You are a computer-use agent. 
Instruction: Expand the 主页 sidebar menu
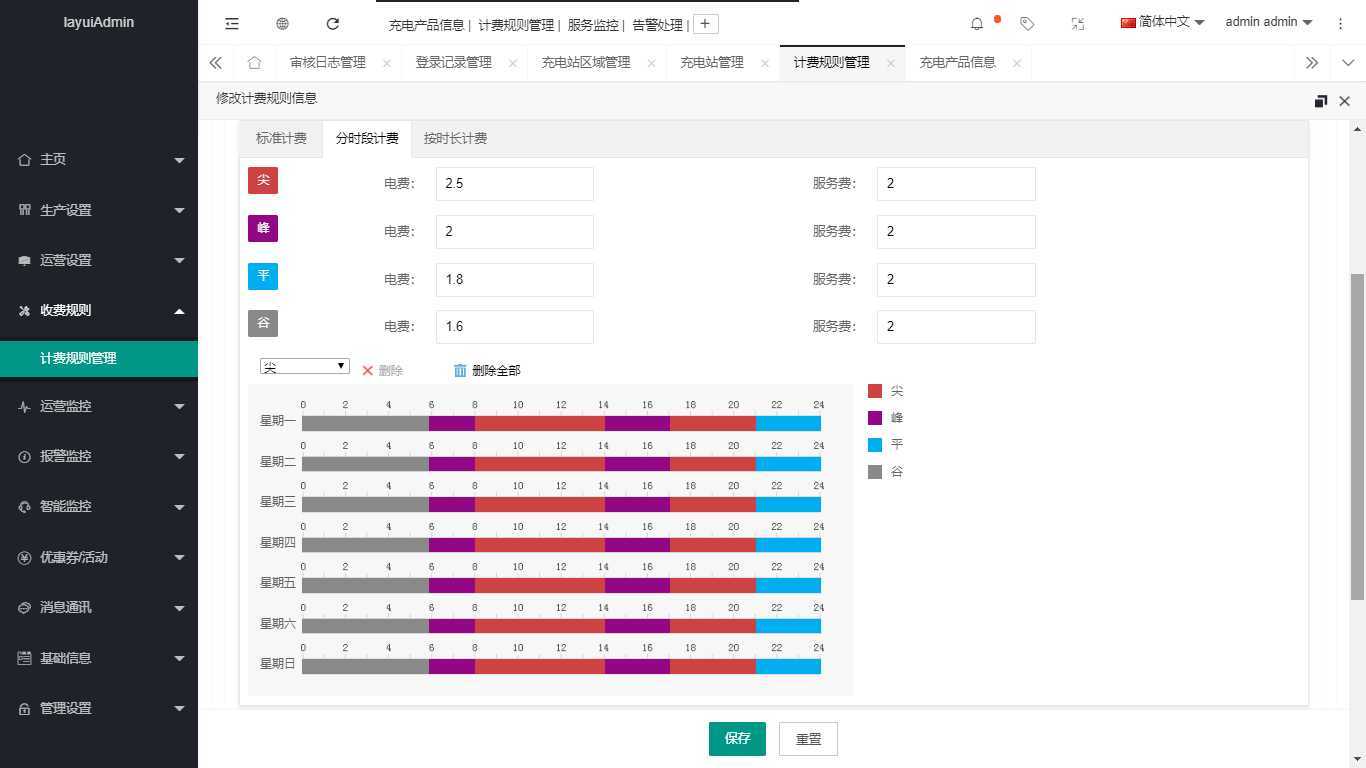(99, 160)
